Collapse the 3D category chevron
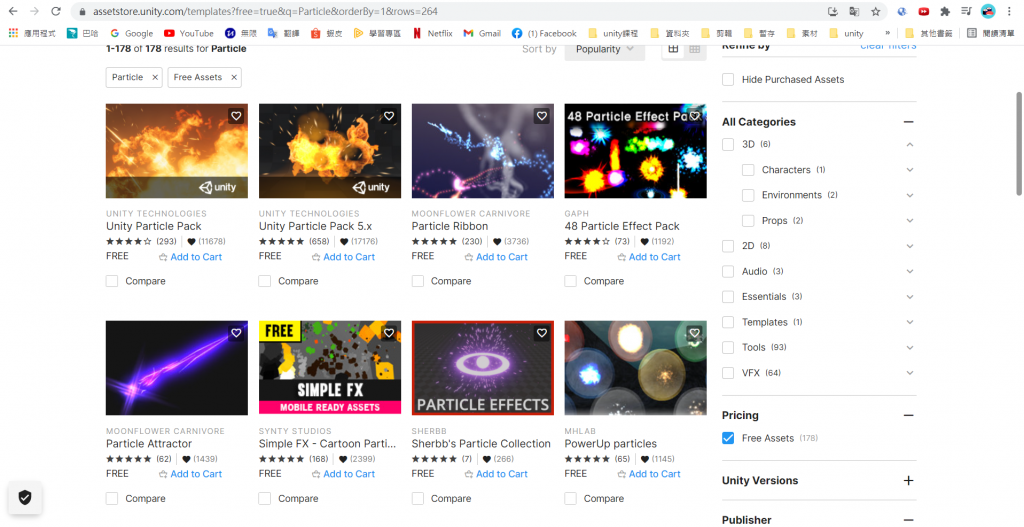This screenshot has height=527, width=1024. point(910,144)
